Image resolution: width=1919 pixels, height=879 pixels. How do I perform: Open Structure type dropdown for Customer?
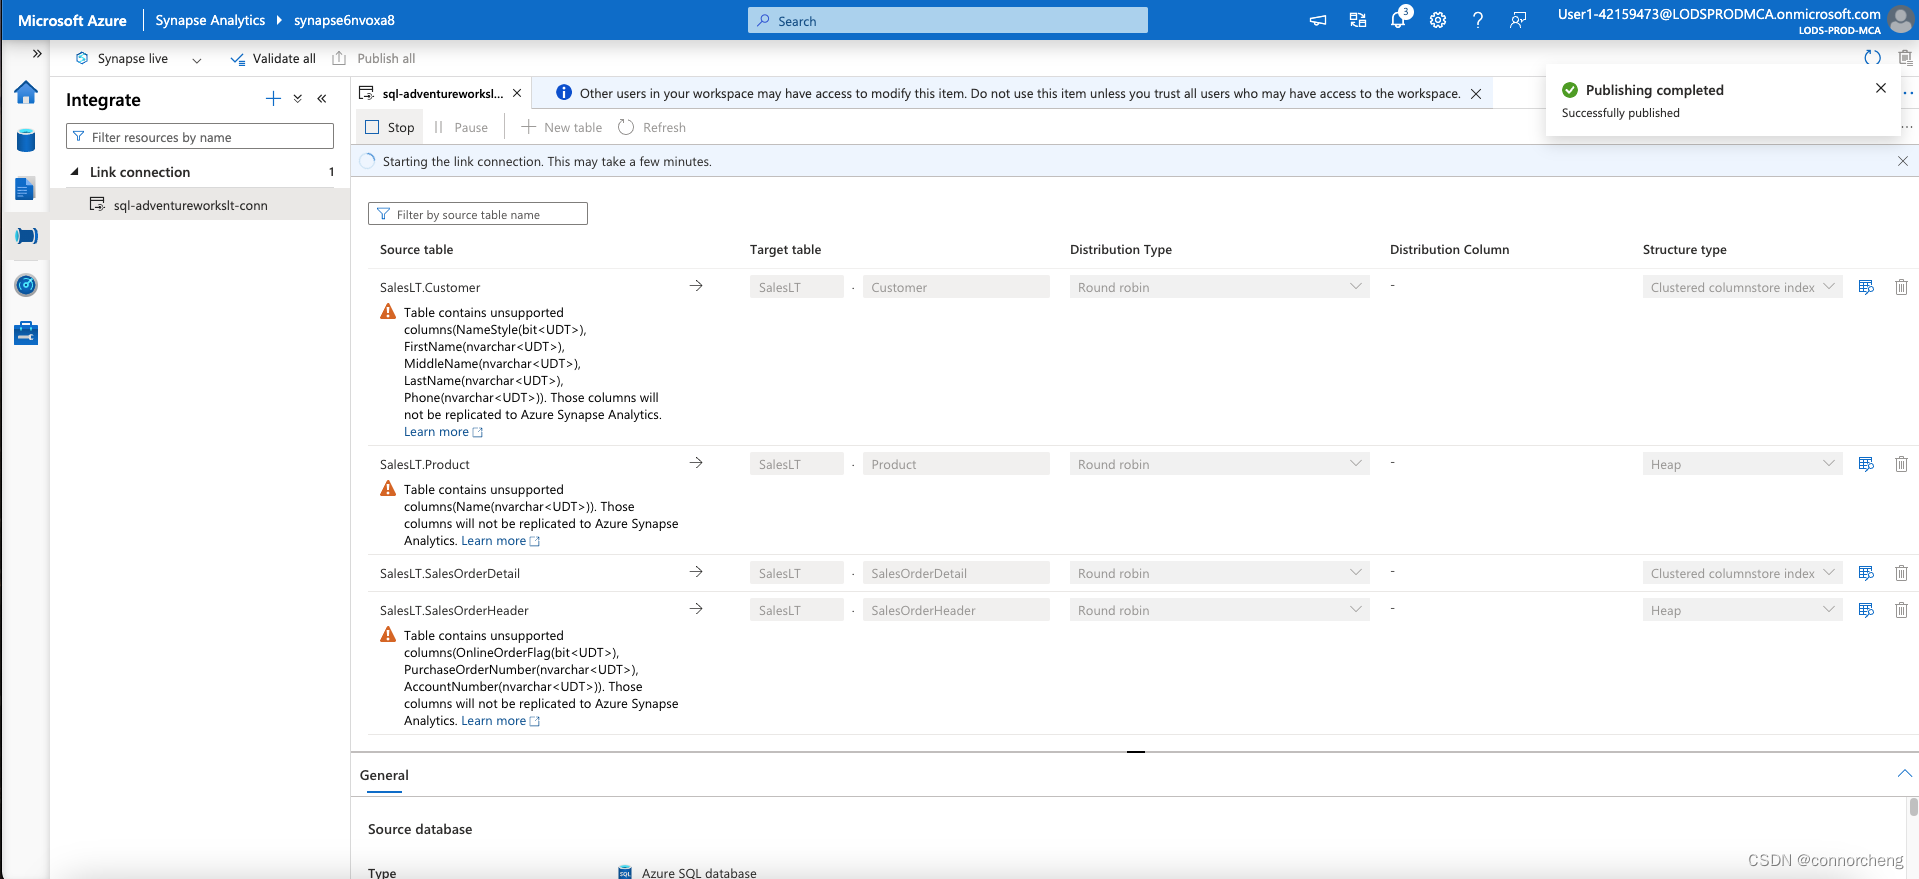(x=1742, y=287)
